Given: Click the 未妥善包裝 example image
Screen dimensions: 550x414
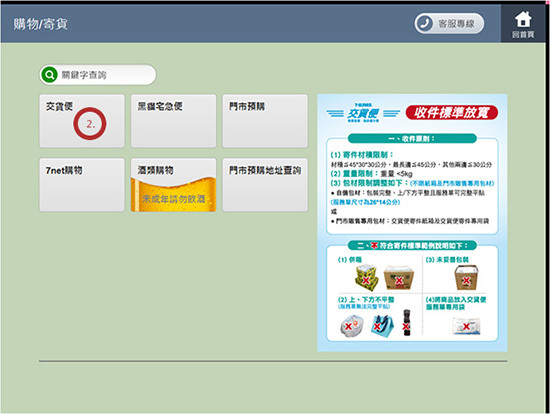Looking at the screenshot, I should pyautogui.click(x=466, y=277).
